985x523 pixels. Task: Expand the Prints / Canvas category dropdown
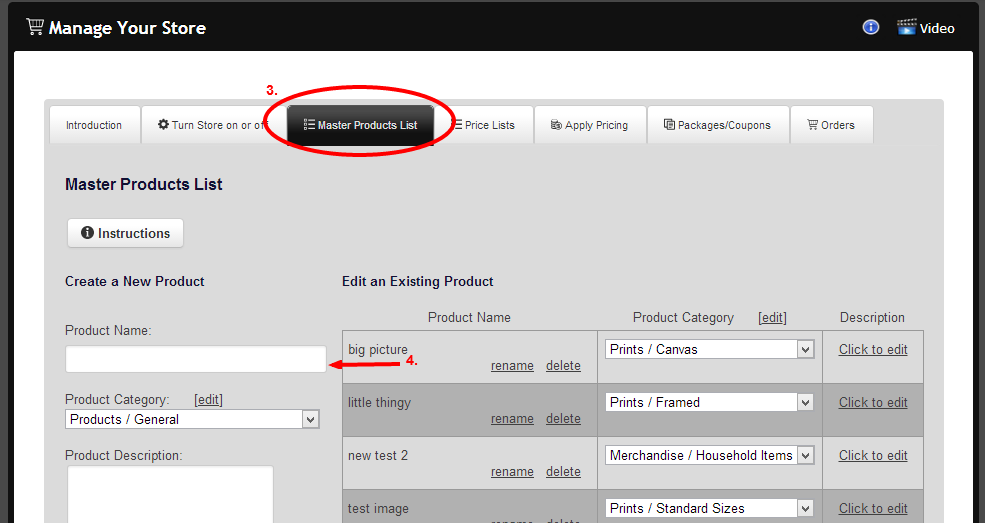tap(709, 349)
